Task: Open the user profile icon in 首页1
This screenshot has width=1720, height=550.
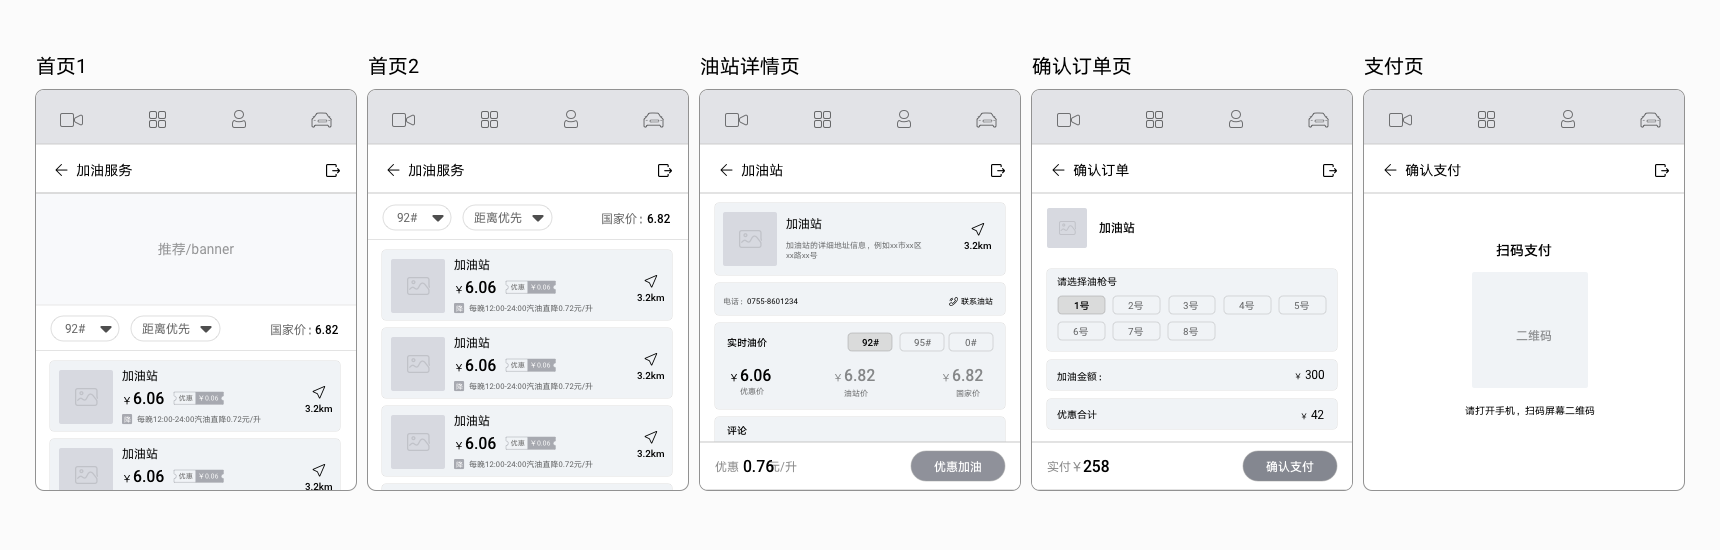Action: (239, 119)
